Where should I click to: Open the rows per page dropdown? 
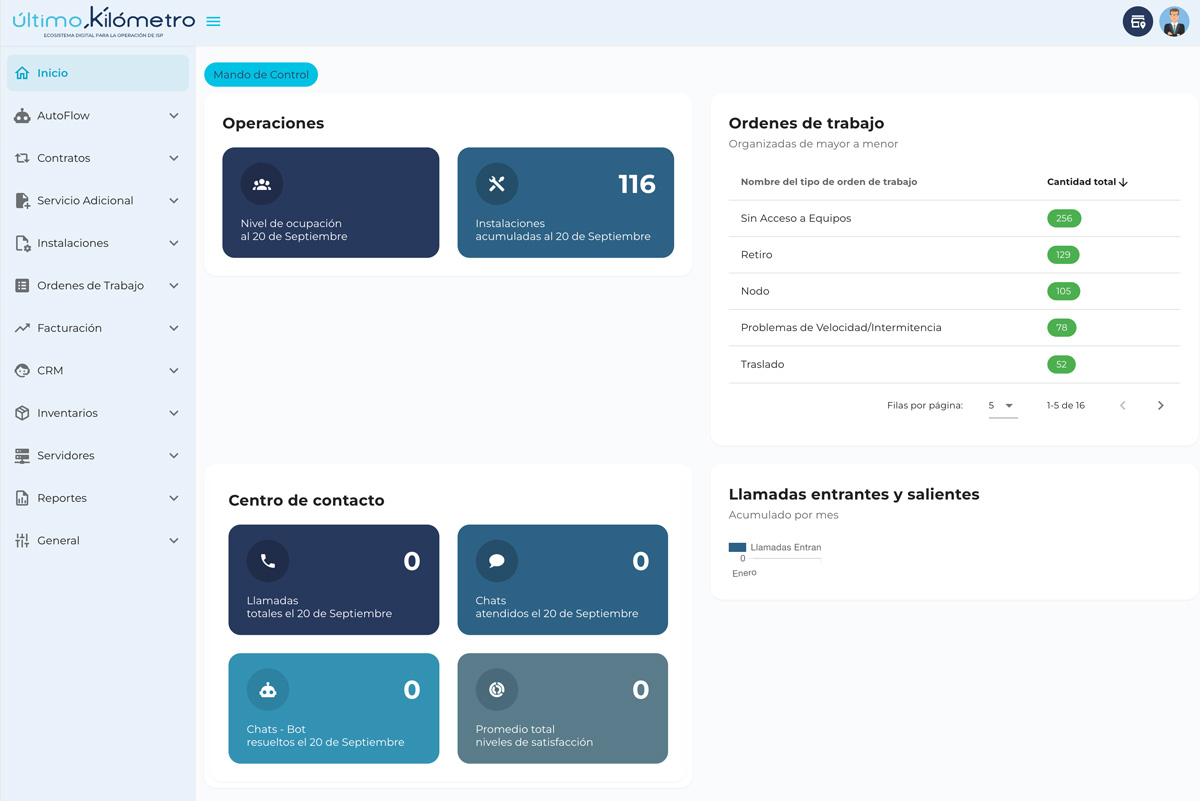tap(1001, 405)
